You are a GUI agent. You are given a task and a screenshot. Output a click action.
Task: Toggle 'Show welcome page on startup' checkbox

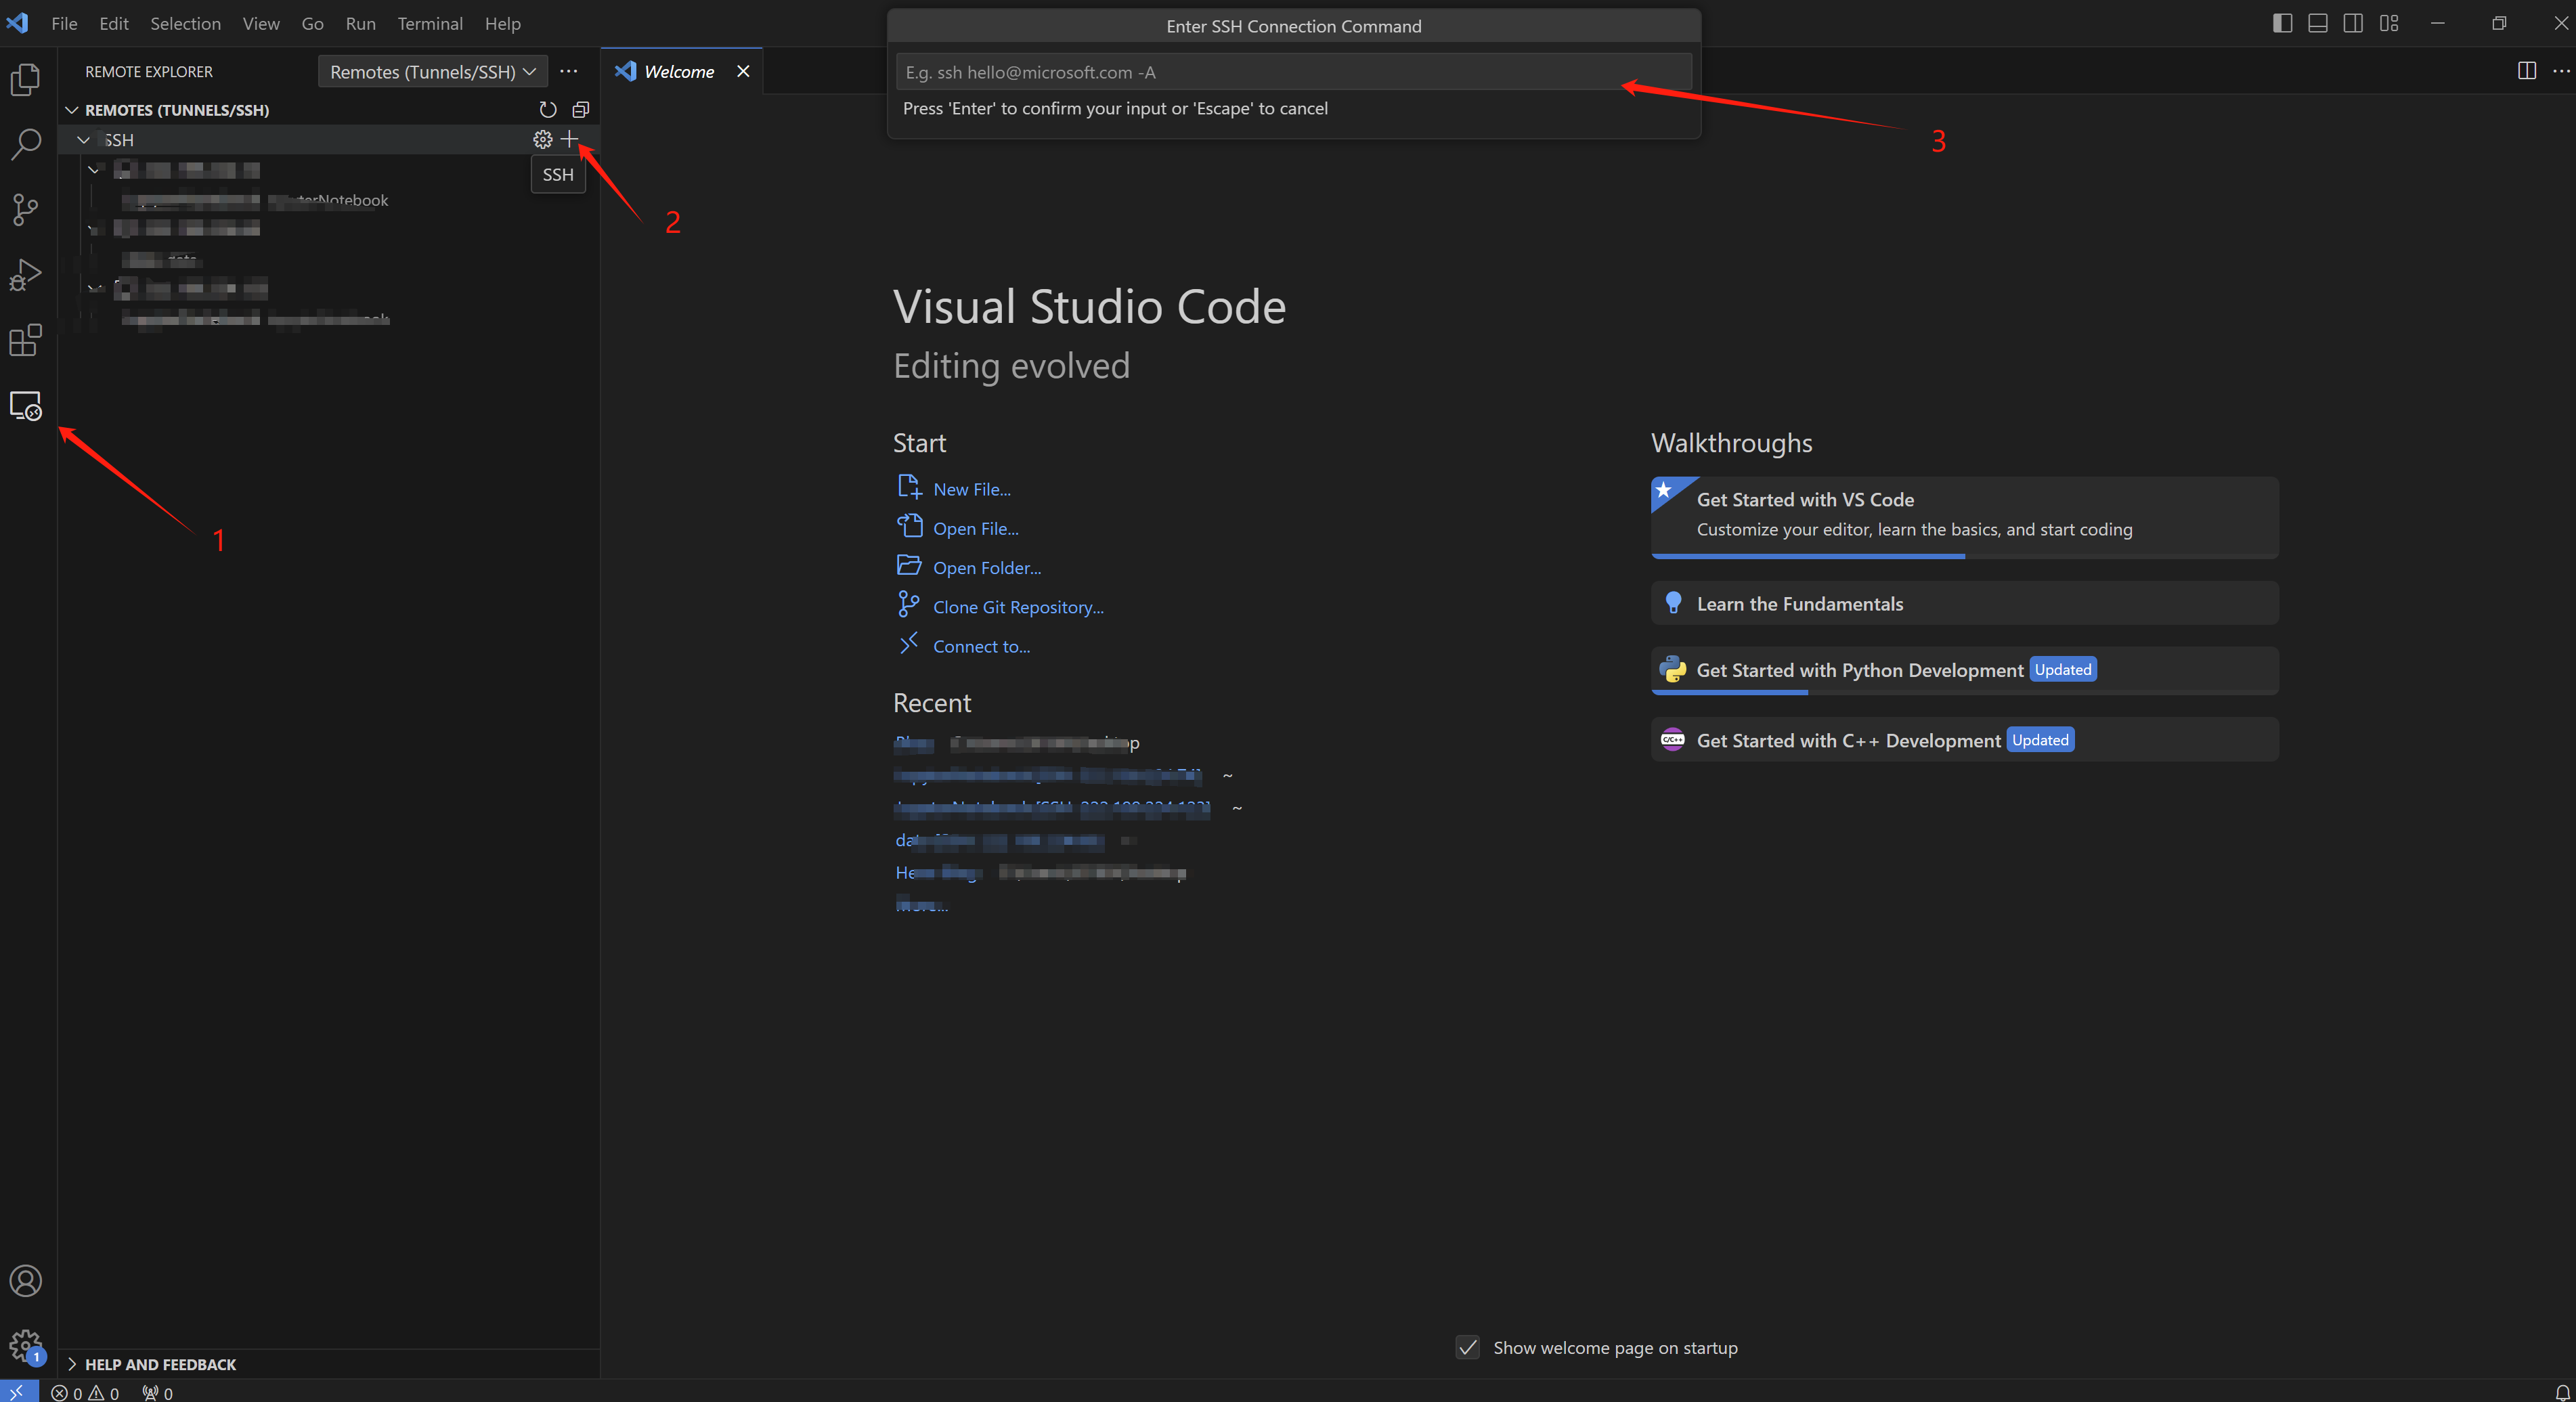pos(1467,1347)
